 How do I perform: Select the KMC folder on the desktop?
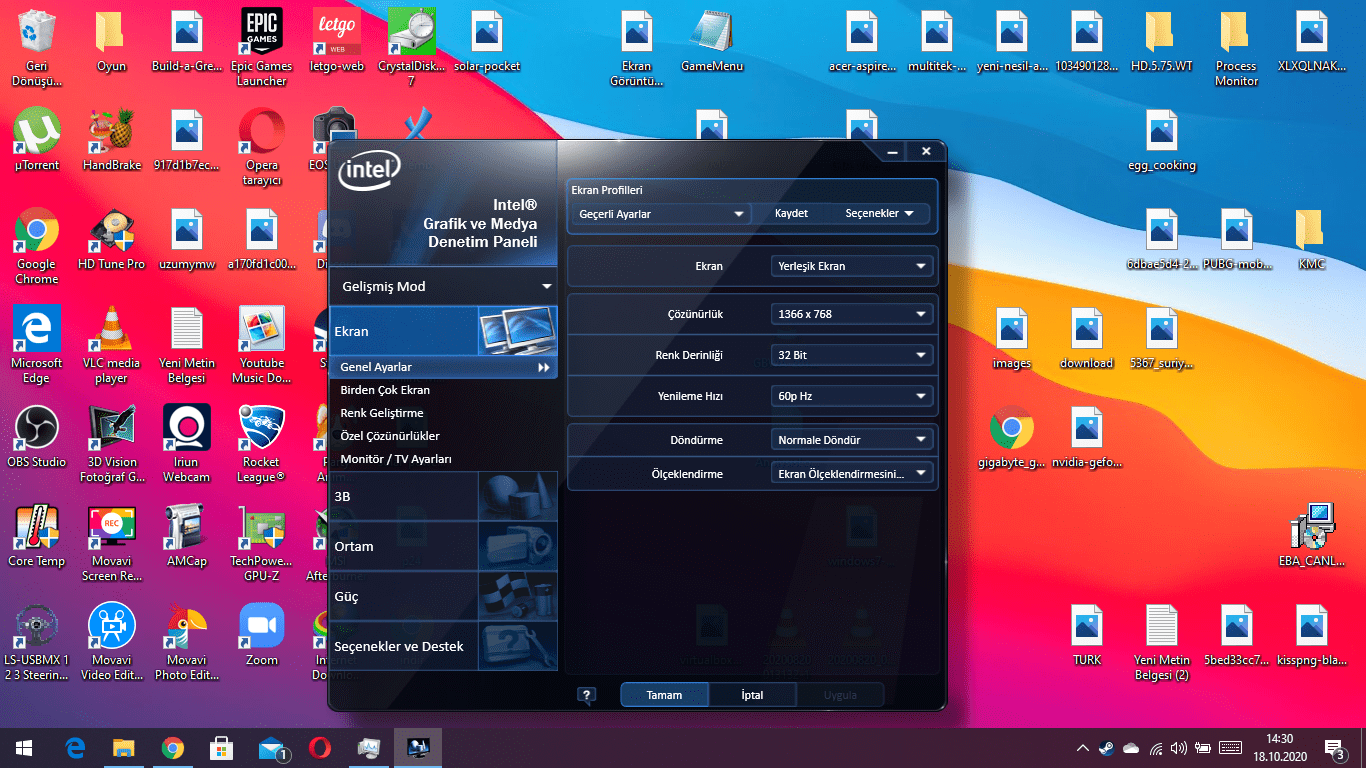[x=1312, y=239]
